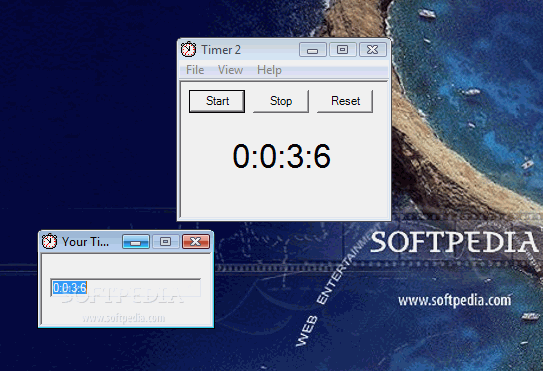
Task: Maximize the Timer 2 window
Action: [342, 50]
